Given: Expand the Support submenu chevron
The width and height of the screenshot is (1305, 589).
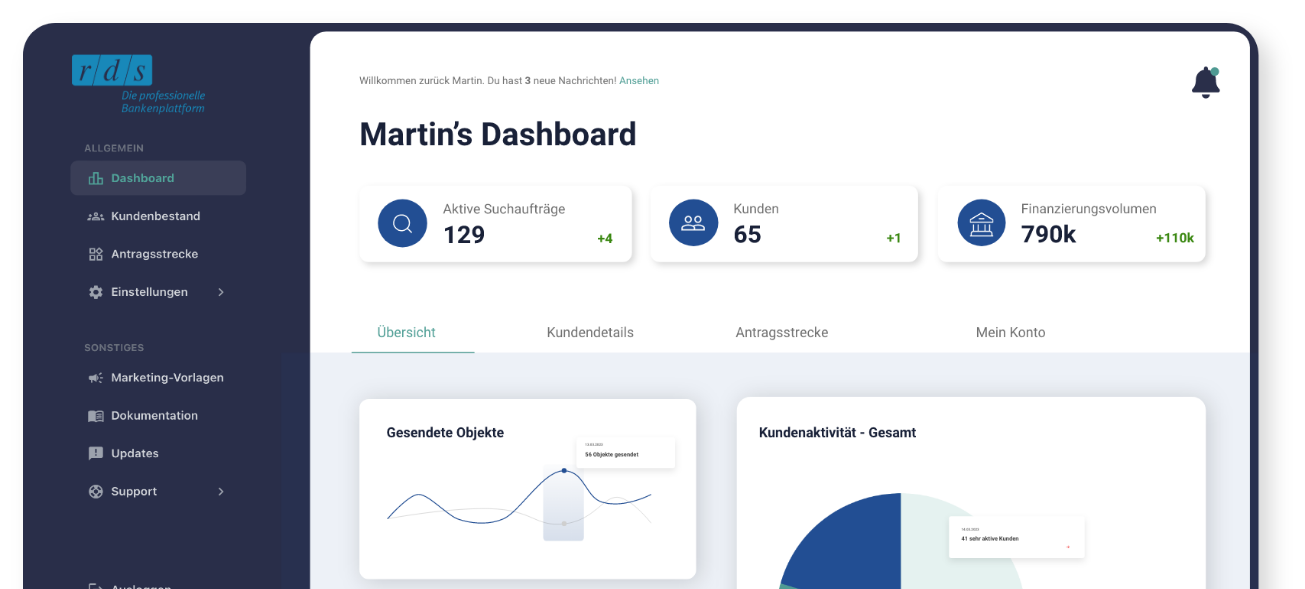Looking at the screenshot, I should click(x=221, y=492).
